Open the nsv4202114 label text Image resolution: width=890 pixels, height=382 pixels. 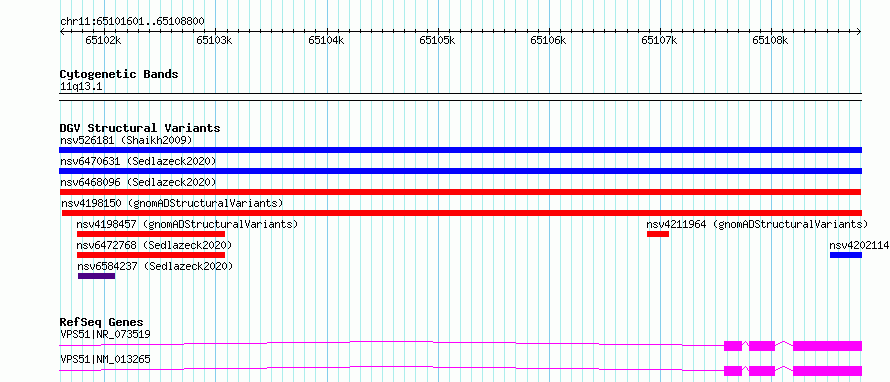[859, 245]
